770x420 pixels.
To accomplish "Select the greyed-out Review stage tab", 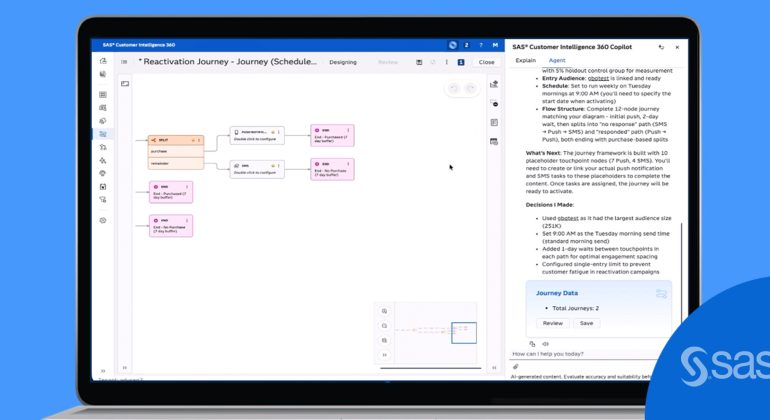I will pyautogui.click(x=387, y=62).
